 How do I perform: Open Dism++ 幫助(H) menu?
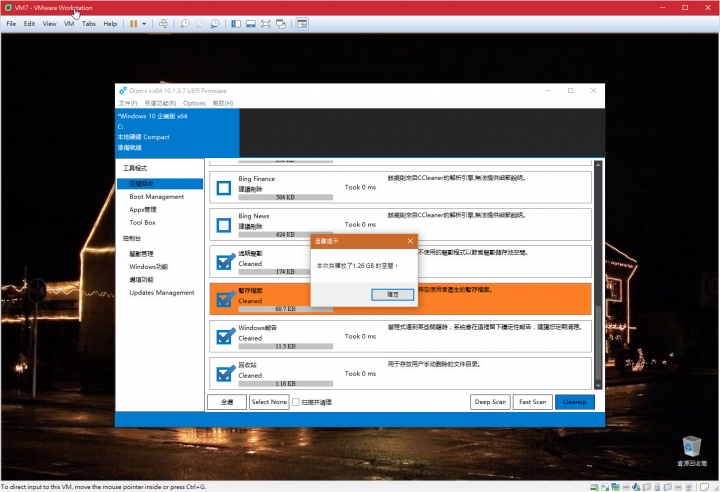pos(223,103)
